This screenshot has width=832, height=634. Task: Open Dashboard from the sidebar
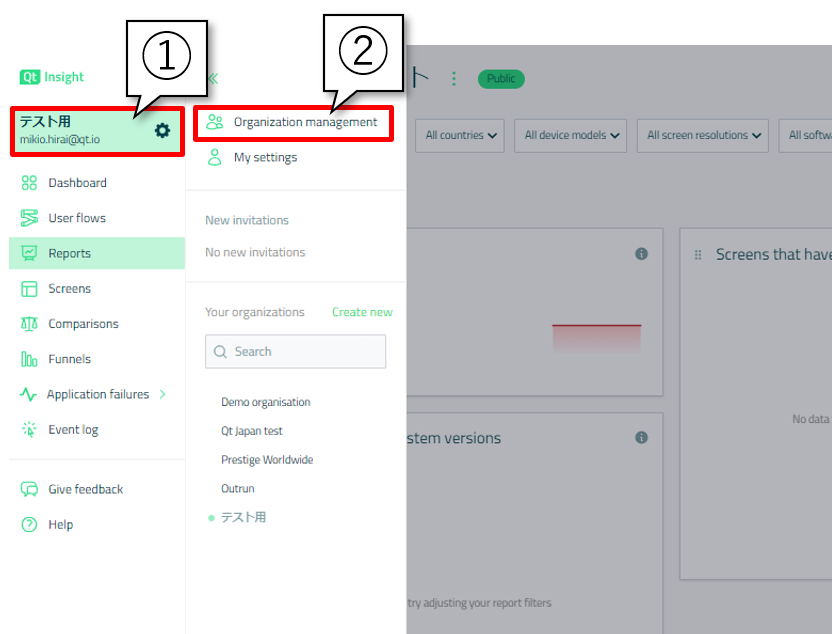pos(77,183)
